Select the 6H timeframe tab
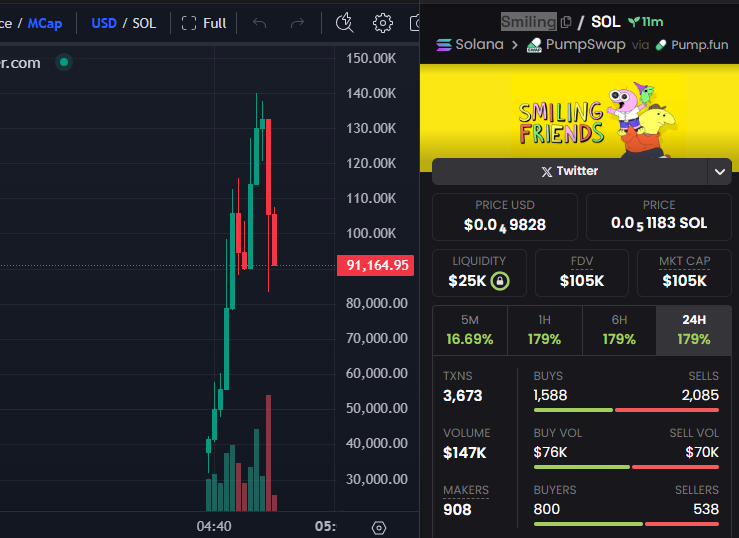This screenshot has width=739, height=538. (x=619, y=330)
